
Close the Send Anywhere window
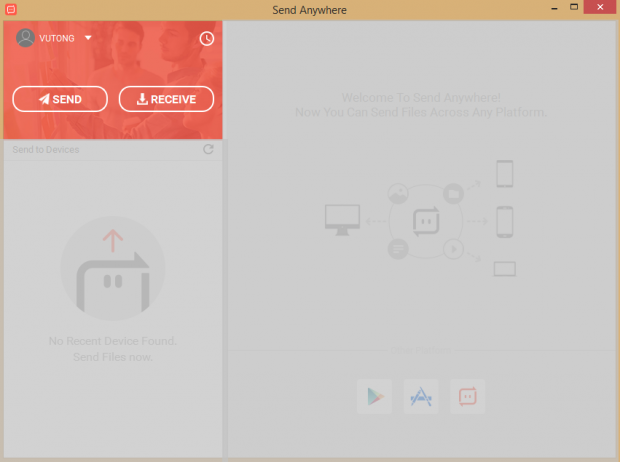[600, 8]
